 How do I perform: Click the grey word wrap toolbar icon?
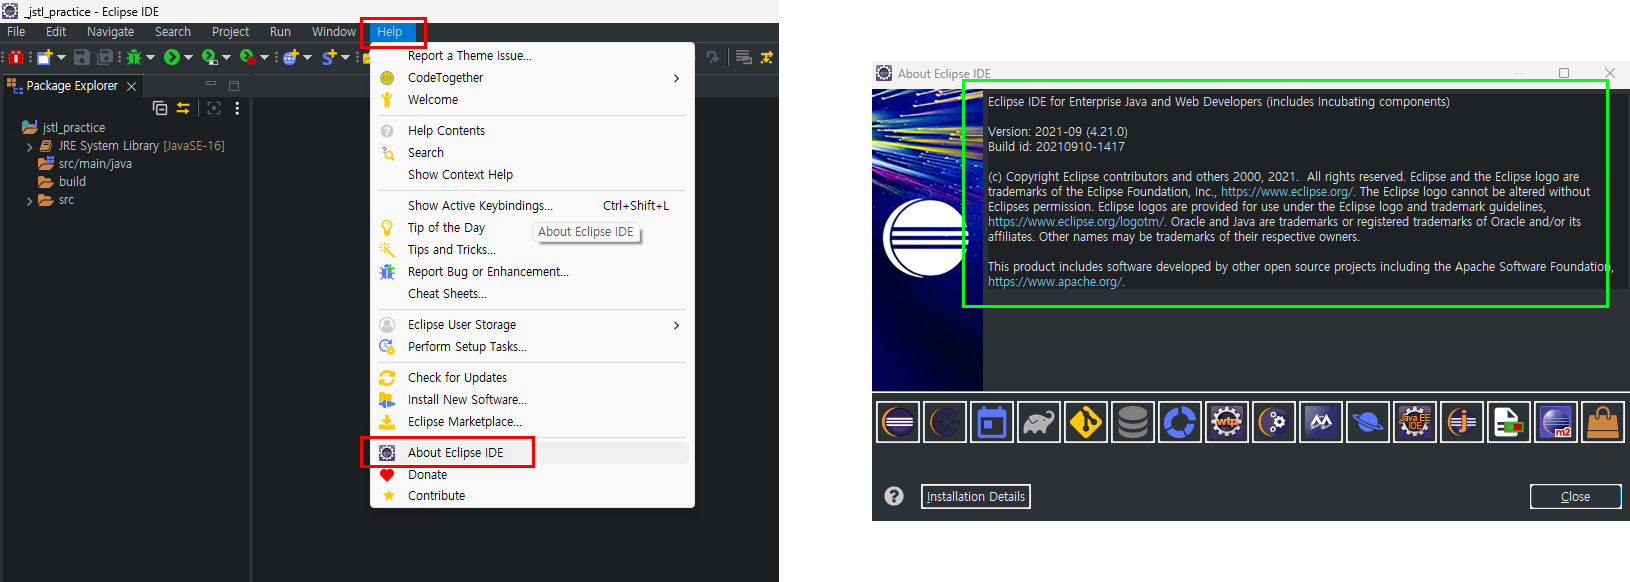click(744, 57)
